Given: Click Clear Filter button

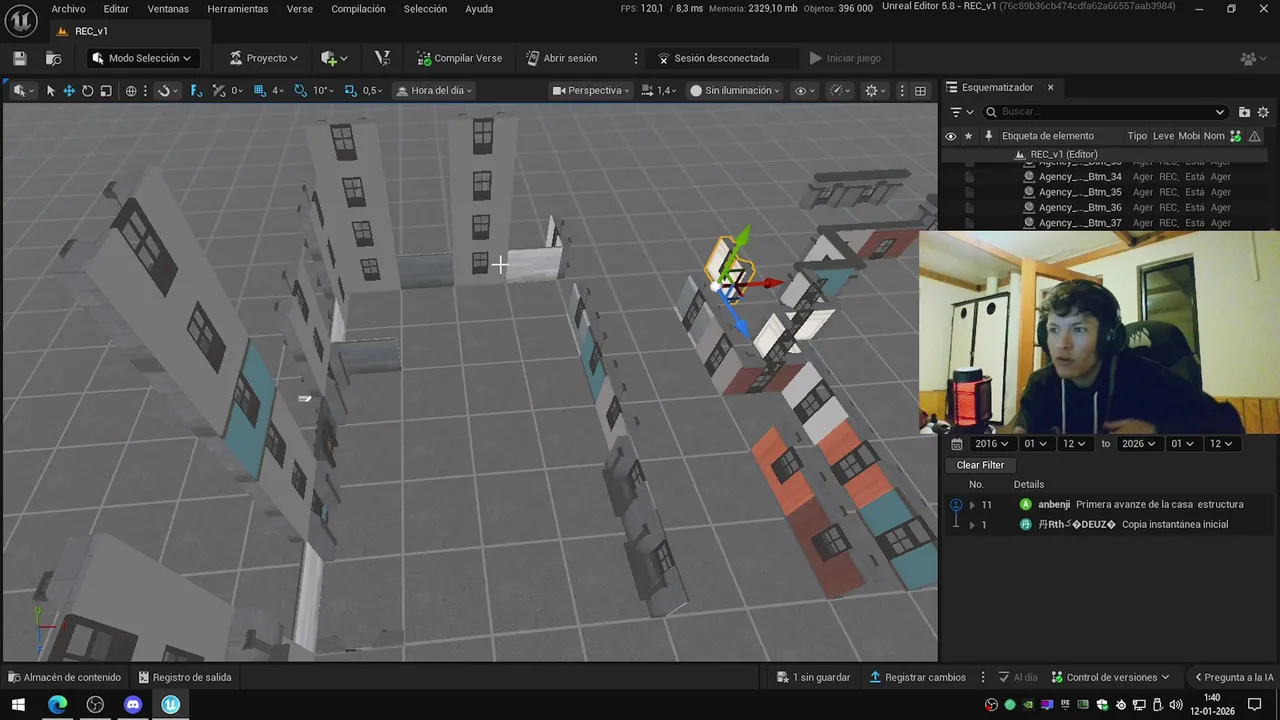Looking at the screenshot, I should pos(980,465).
